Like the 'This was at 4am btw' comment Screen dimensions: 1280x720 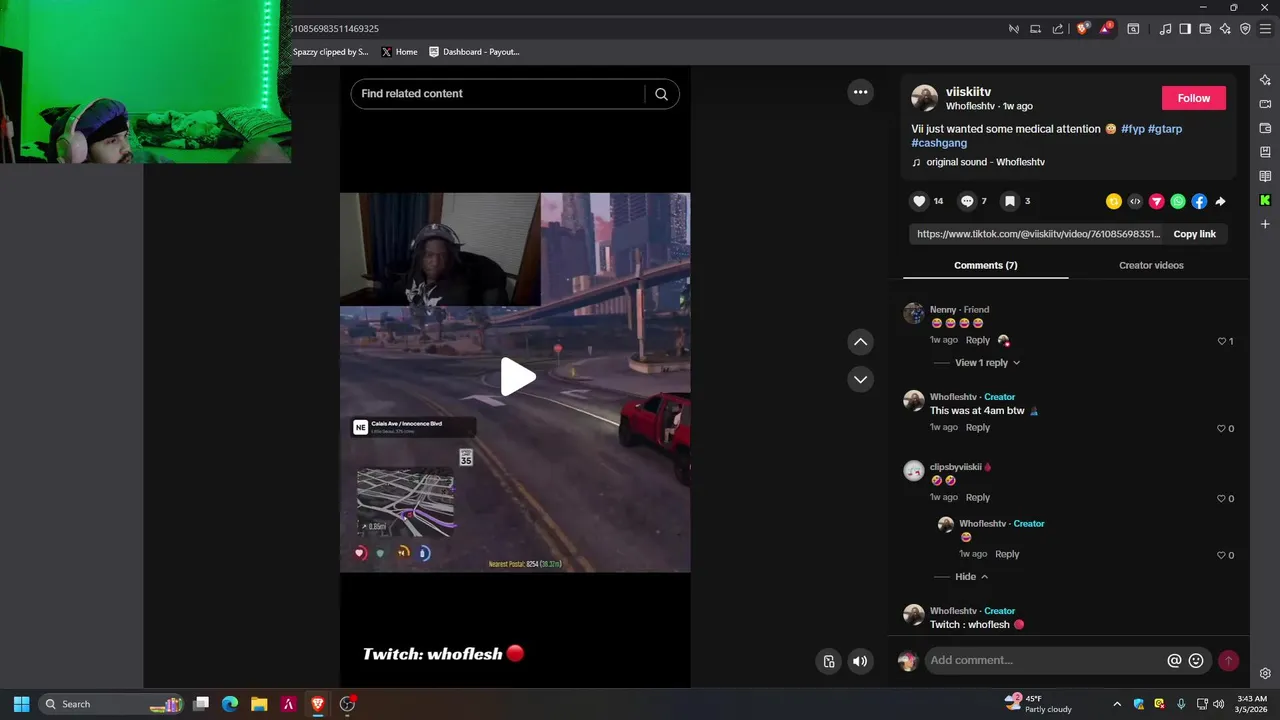coord(1221,428)
